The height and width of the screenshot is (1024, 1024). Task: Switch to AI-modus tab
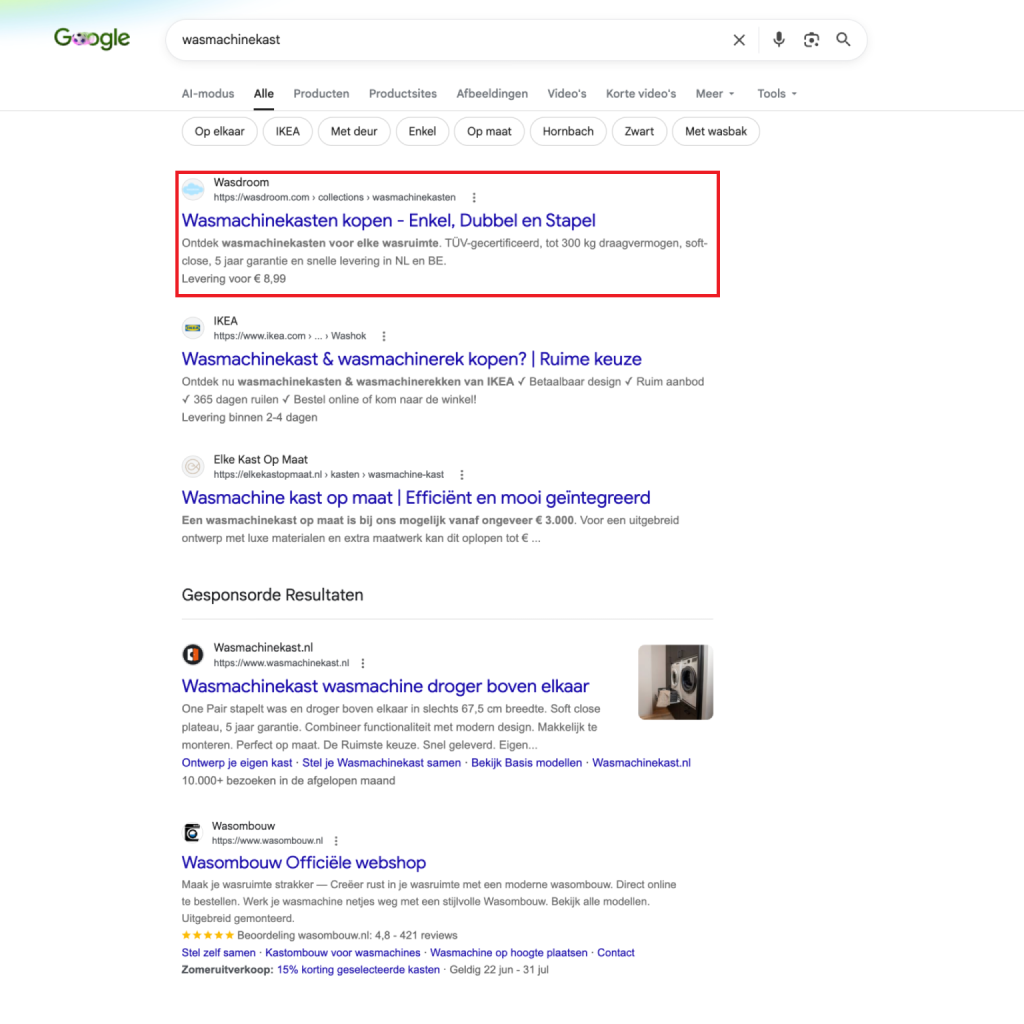point(208,93)
